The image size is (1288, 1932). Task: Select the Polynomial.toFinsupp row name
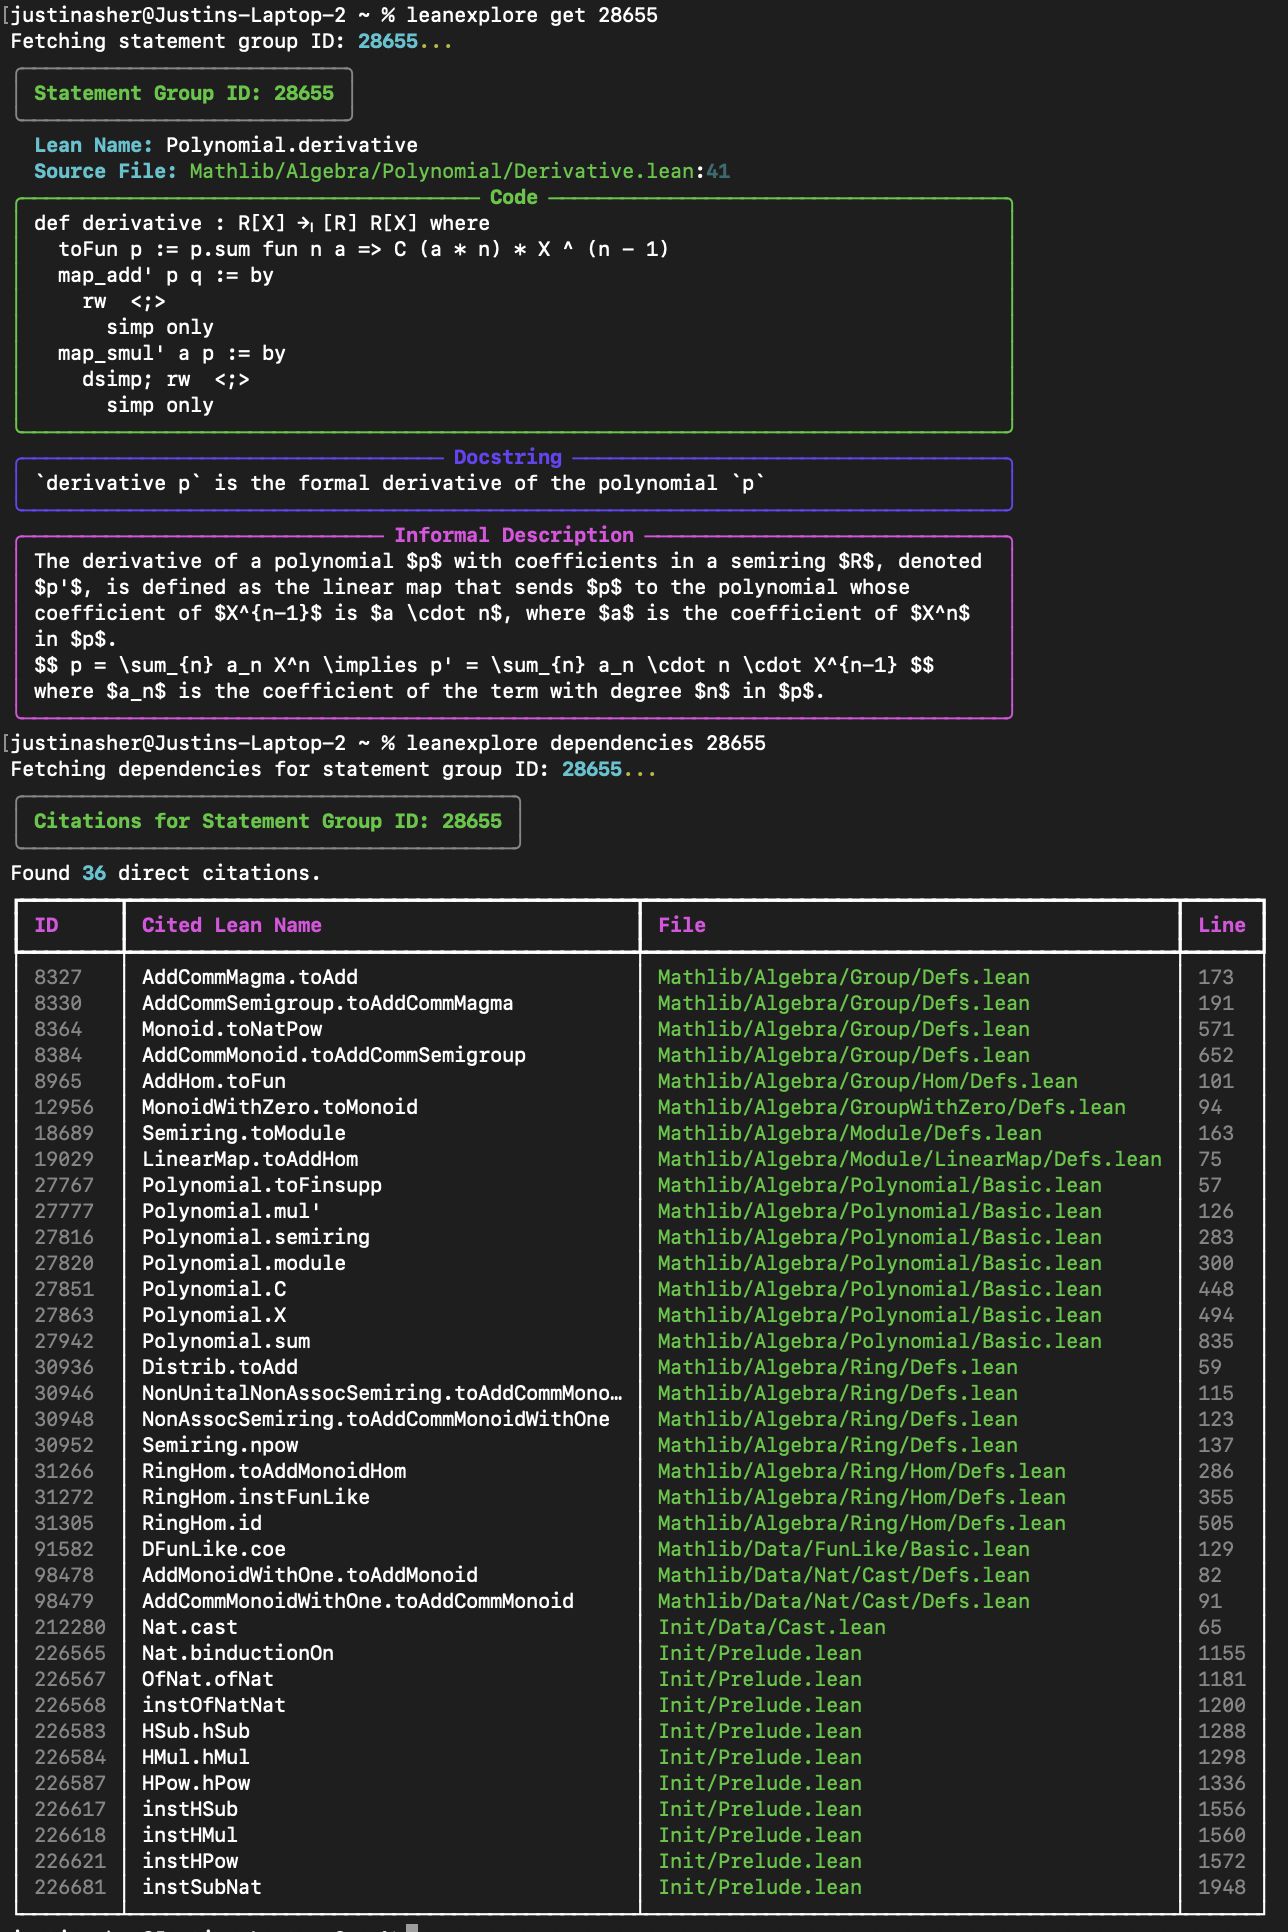click(x=261, y=1186)
